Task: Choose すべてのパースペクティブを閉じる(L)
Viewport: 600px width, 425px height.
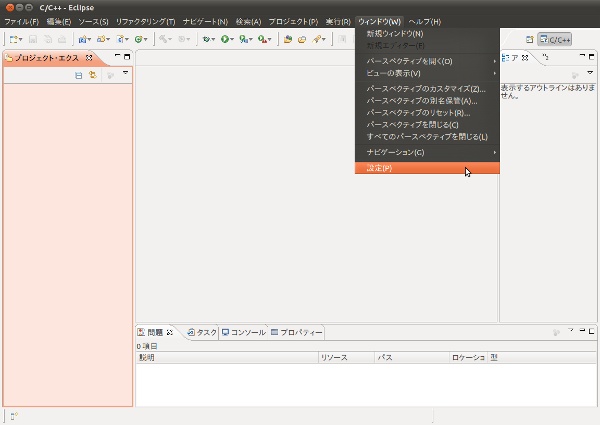Action: click(427, 137)
